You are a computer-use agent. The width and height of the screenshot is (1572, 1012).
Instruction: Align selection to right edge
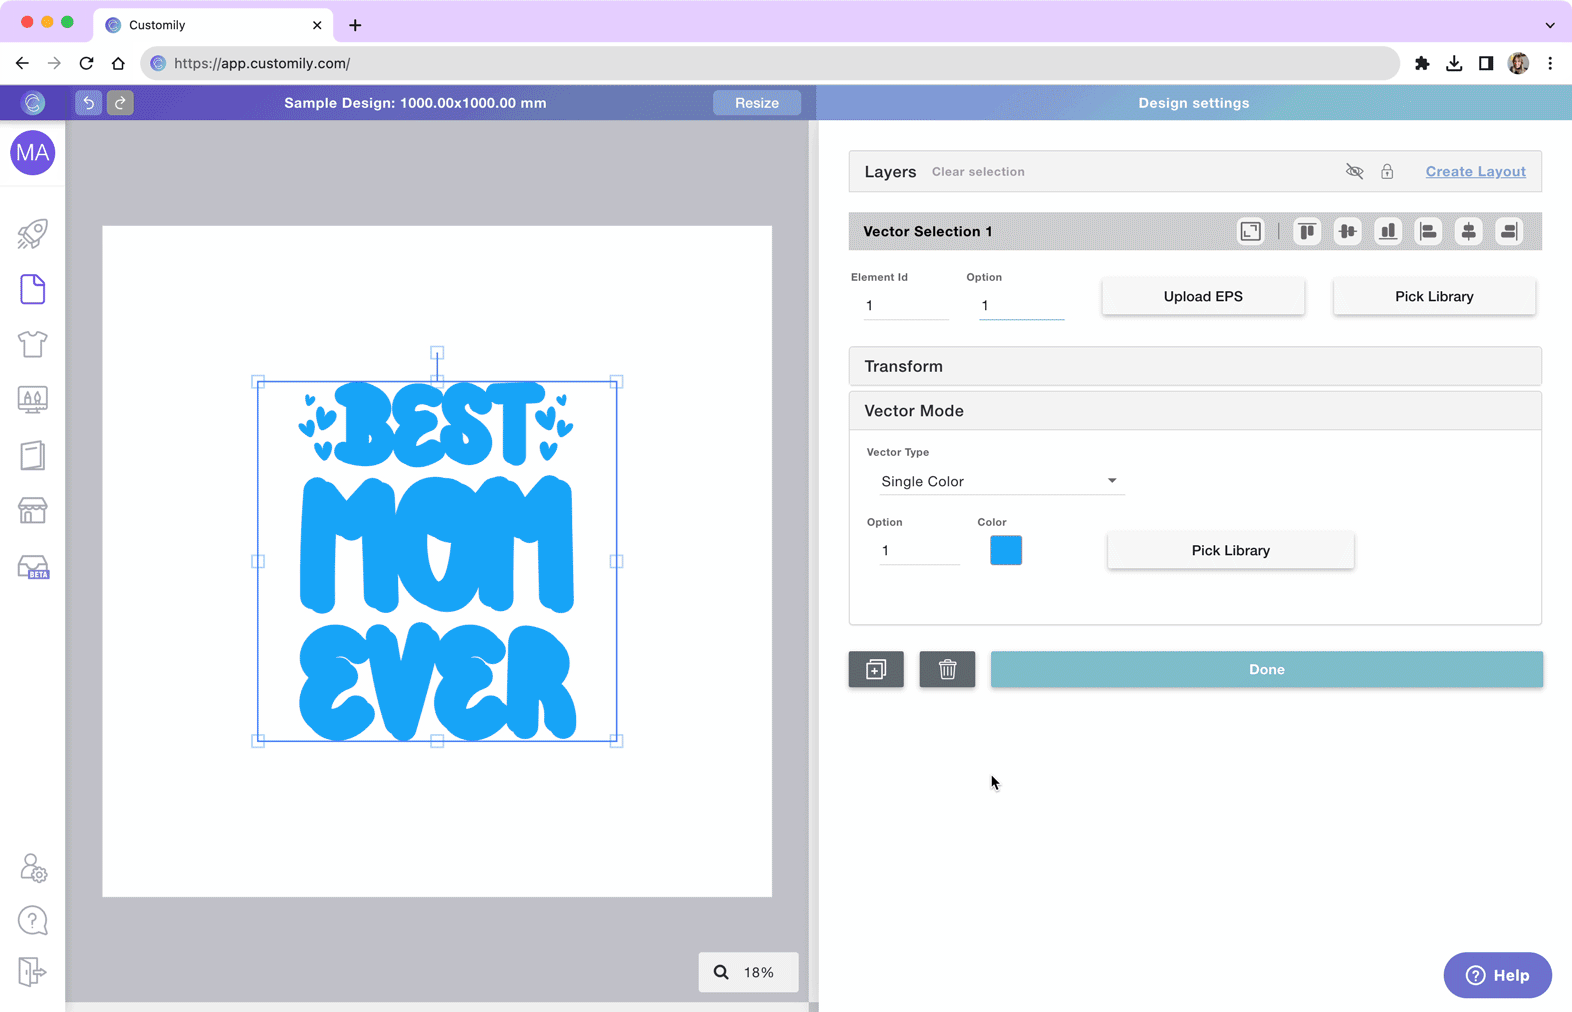(x=1509, y=232)
